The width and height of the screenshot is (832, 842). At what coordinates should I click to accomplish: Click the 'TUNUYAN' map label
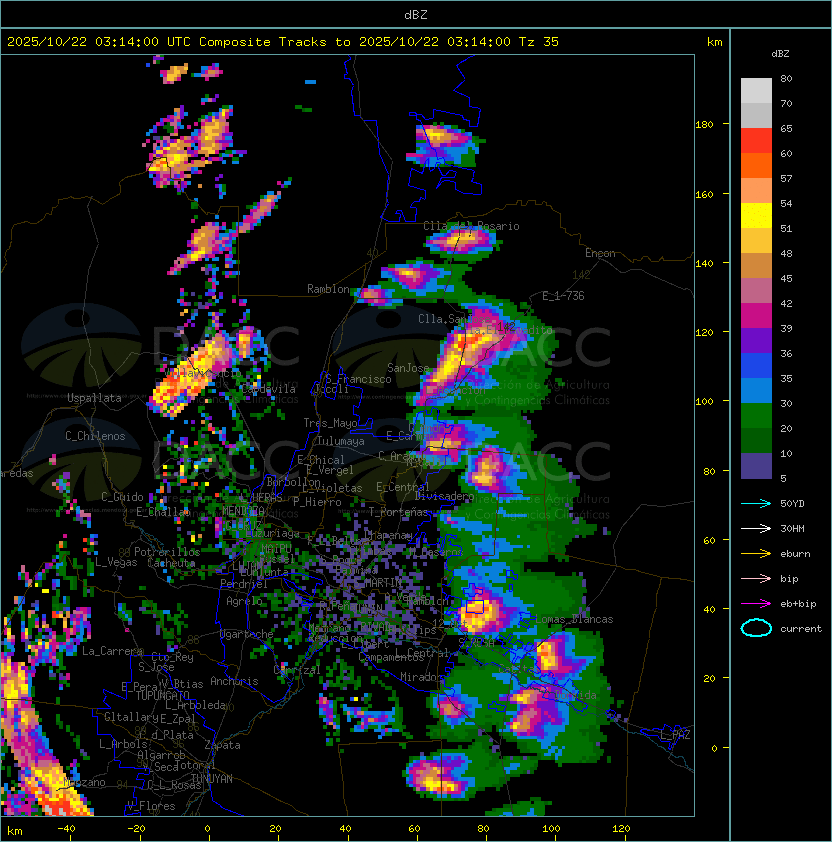click(212, 779)
